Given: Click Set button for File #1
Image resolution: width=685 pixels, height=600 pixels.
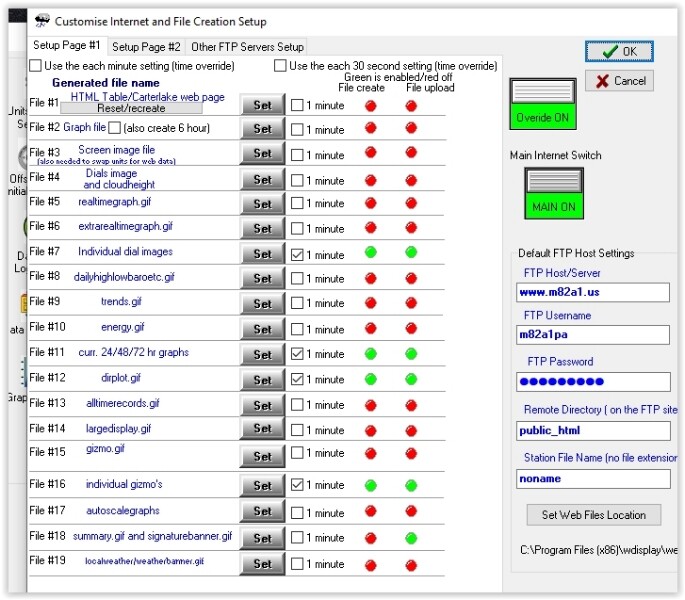Looking at the screenshot, I should pos(263,105).
